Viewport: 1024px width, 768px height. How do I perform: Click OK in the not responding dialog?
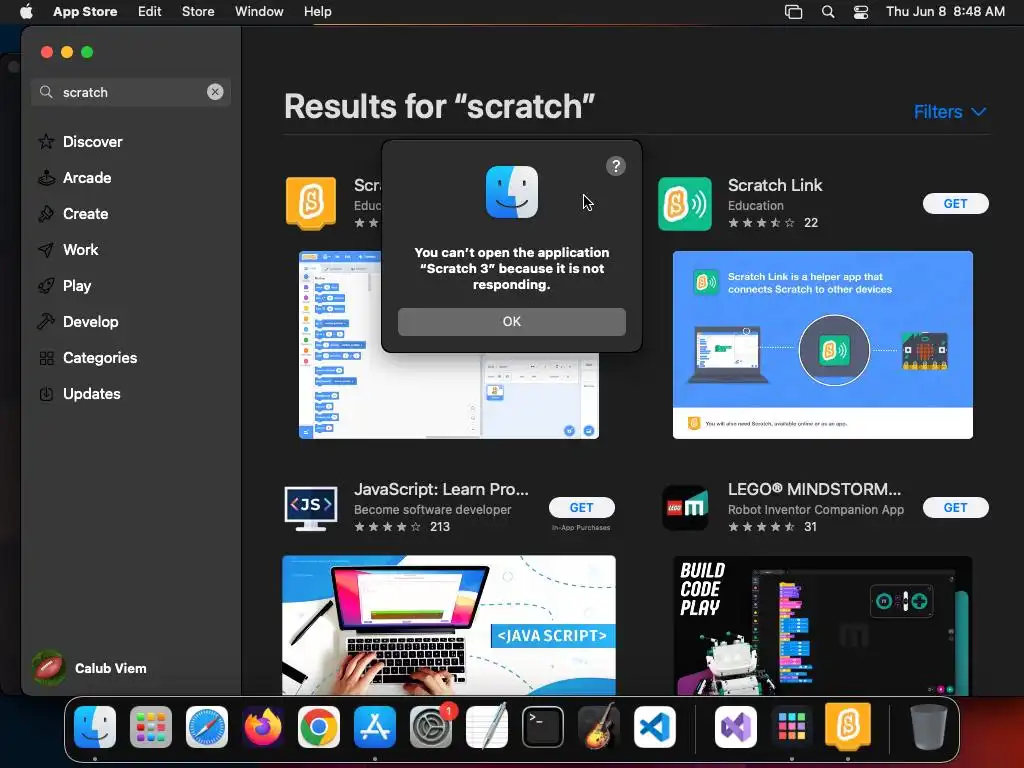(x=511, y=321)
